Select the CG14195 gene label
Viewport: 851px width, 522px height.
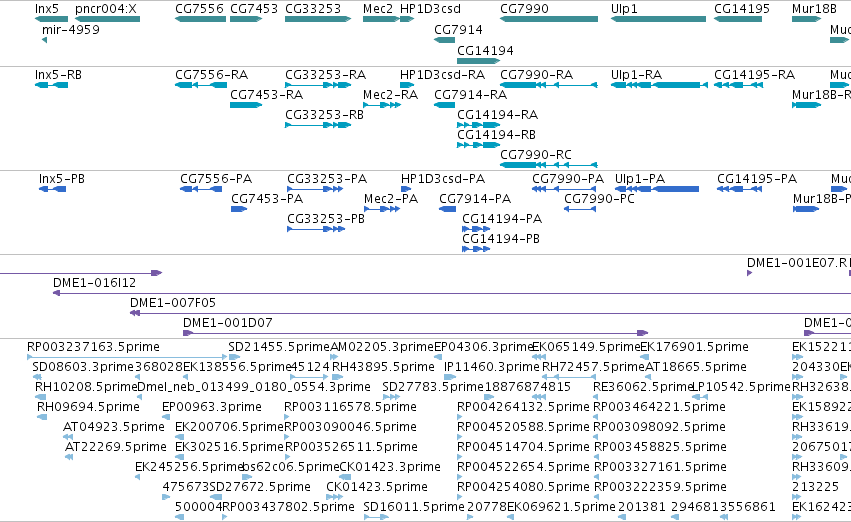(x=742, y=9)
